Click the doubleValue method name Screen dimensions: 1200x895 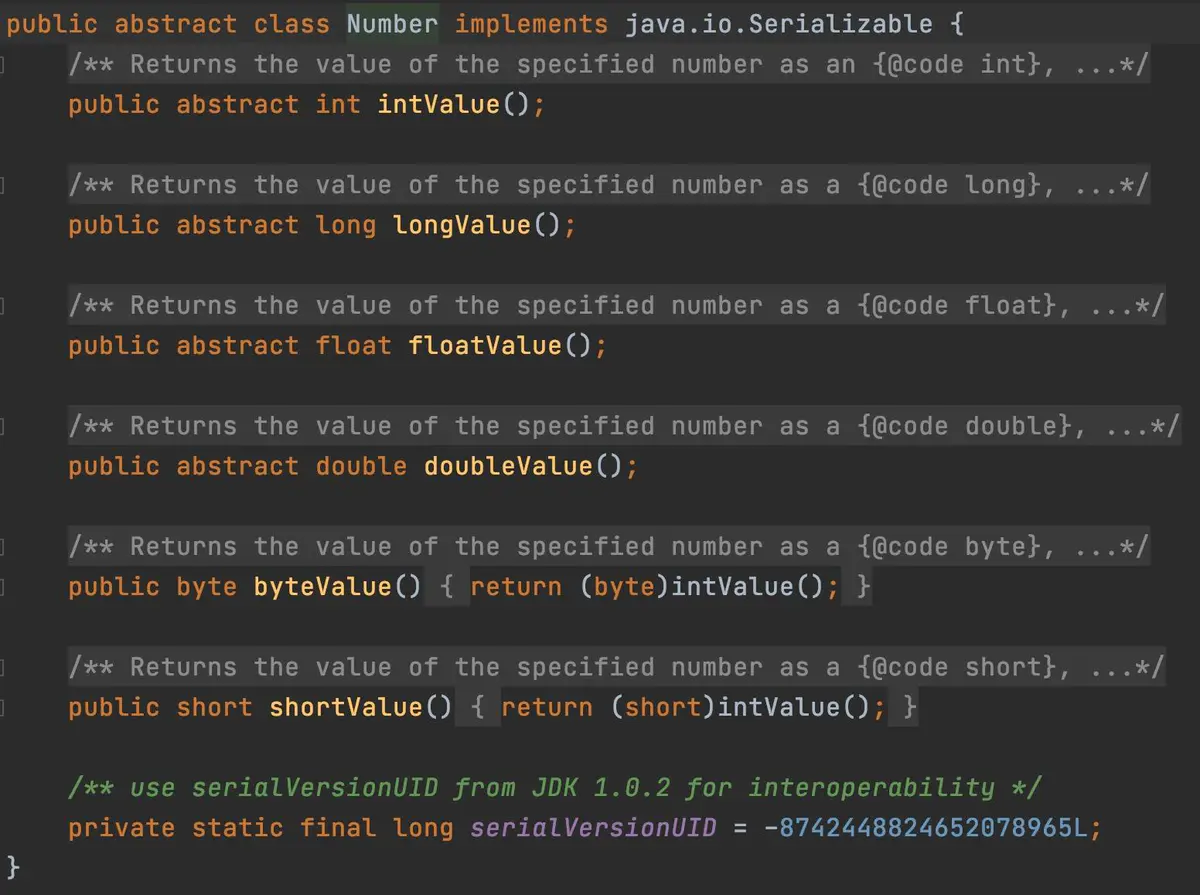click(x=508, y=466)
